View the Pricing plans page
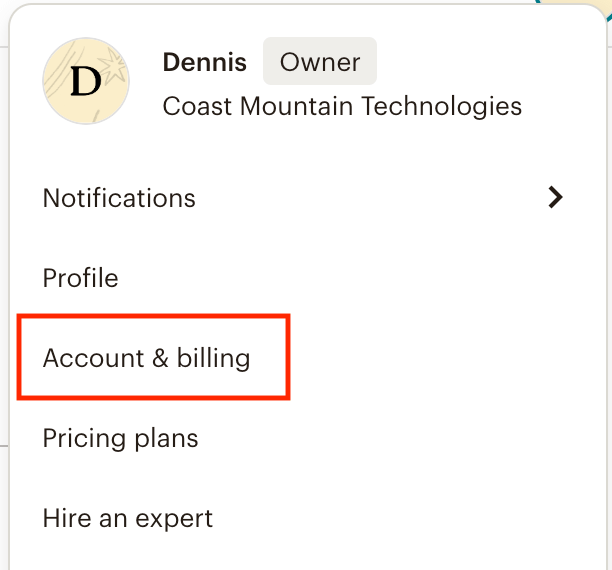The height and width of the screenshot is (570, 612). (x=120, y=438)
